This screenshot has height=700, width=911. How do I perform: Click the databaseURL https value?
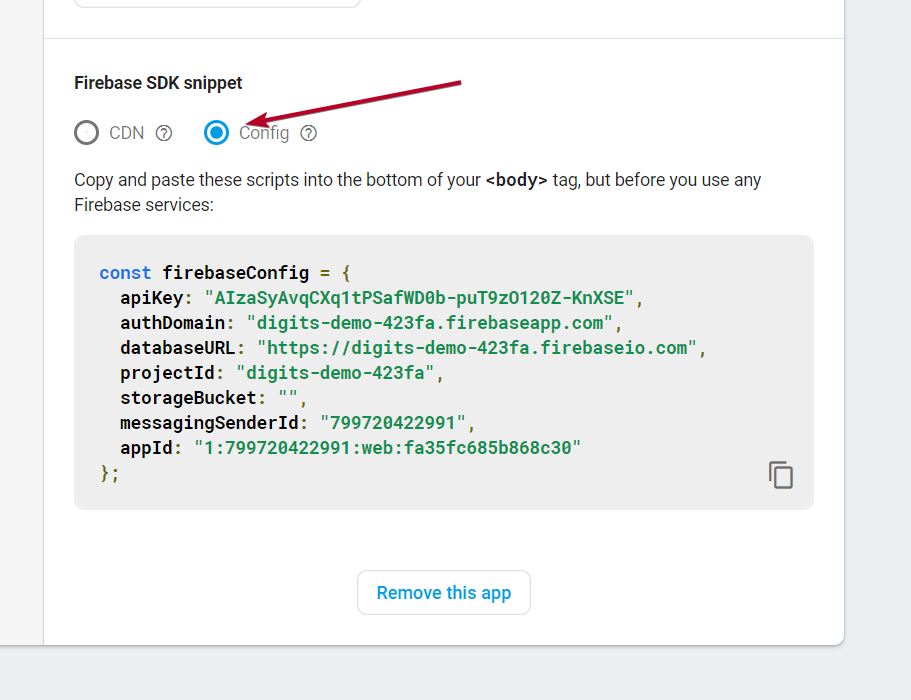tap(477, 348)
